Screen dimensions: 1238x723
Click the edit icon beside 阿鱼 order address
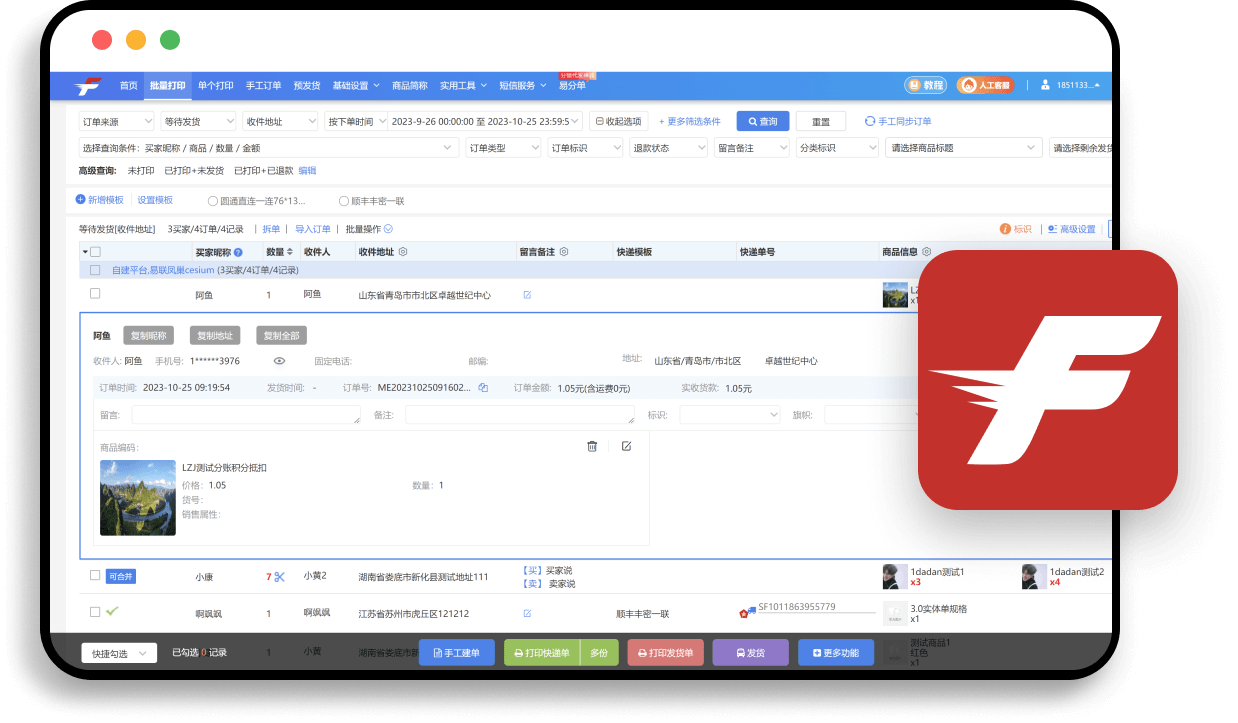pyautogui.click(x=527, y=294)
